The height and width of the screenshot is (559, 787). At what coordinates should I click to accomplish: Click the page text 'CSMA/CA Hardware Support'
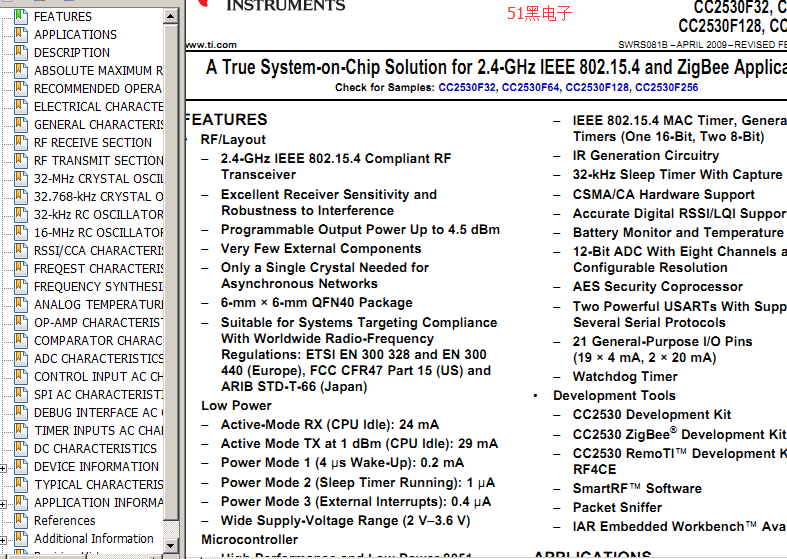(x=664, y=195)
